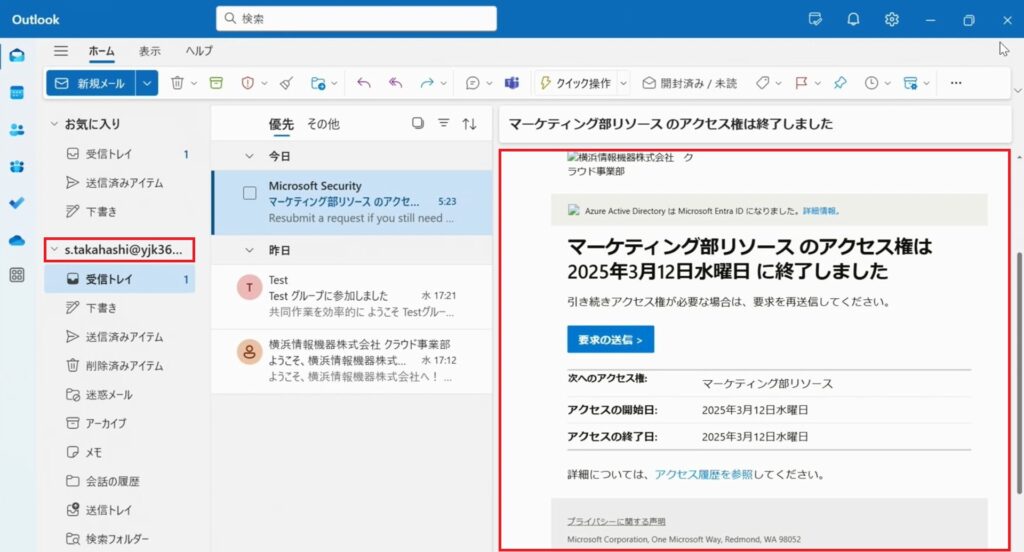Open the プライバシーに関する声明 link
The image size is (1024, 552).
click(616, 521)
